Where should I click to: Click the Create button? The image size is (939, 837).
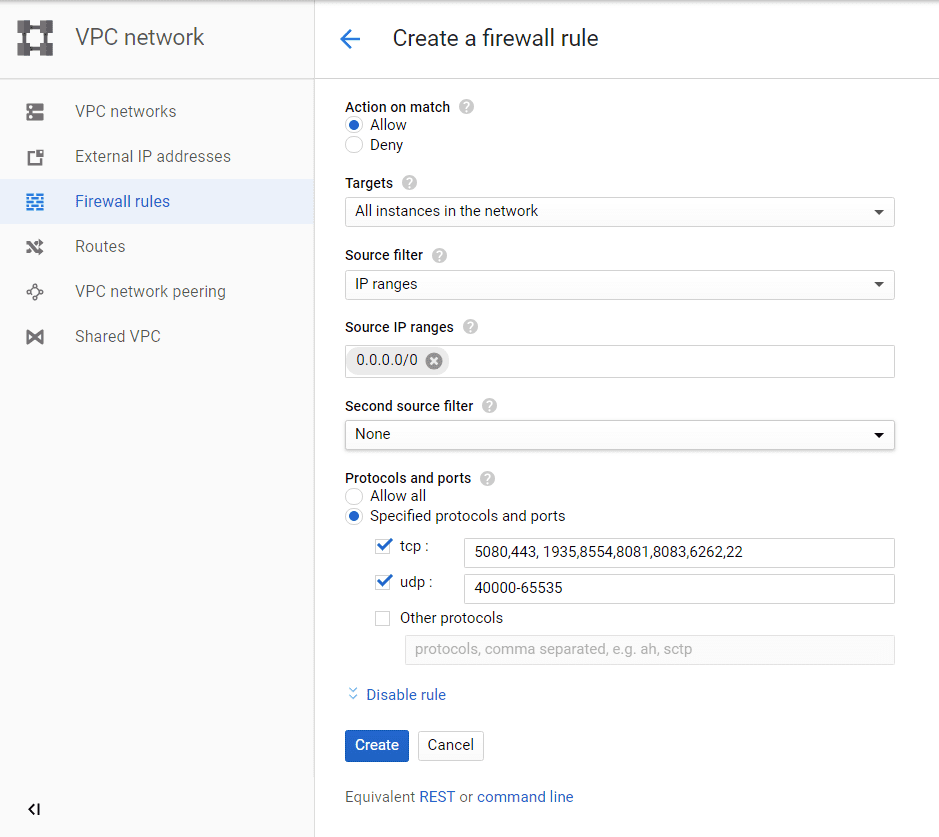click(377, 745)
